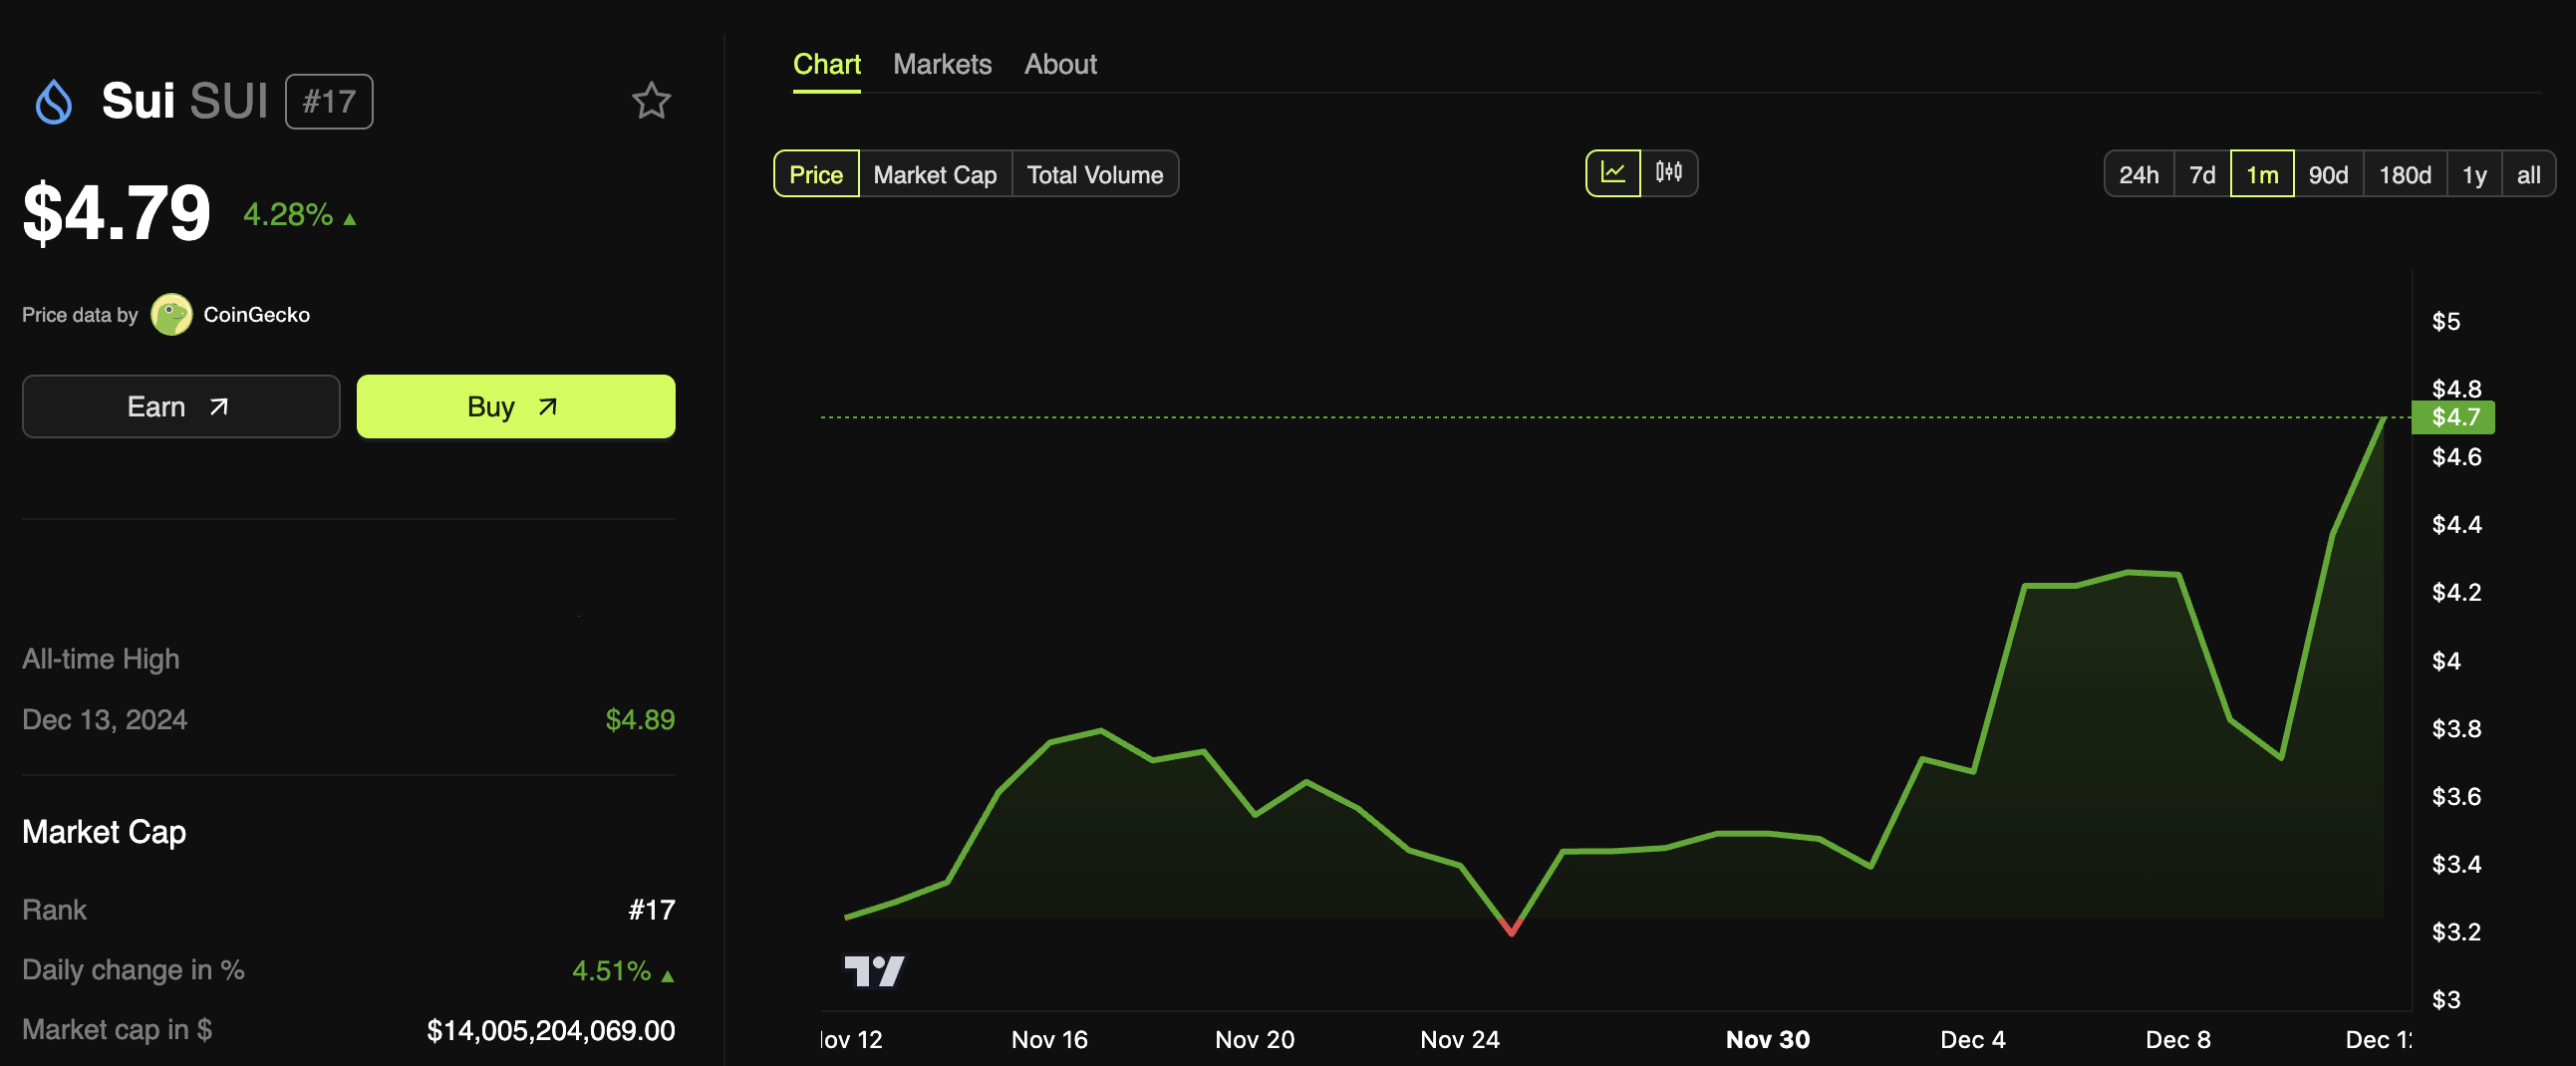
Task: Switch to line chart view icon
Action: pyautogui.click(x=1612, y=173)
